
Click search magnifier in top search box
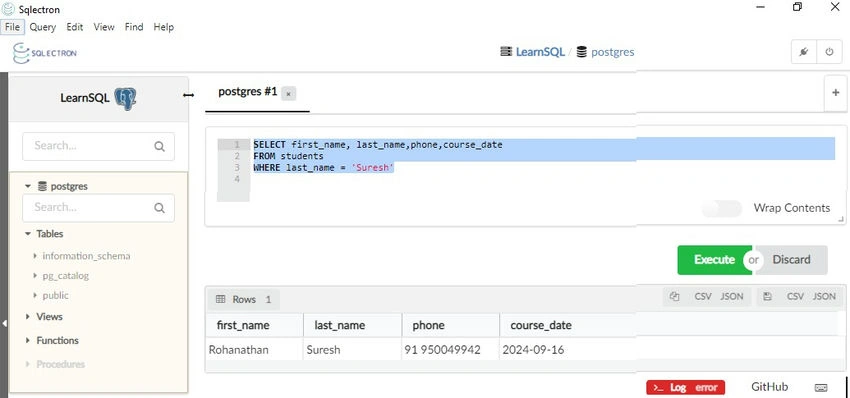159,146
